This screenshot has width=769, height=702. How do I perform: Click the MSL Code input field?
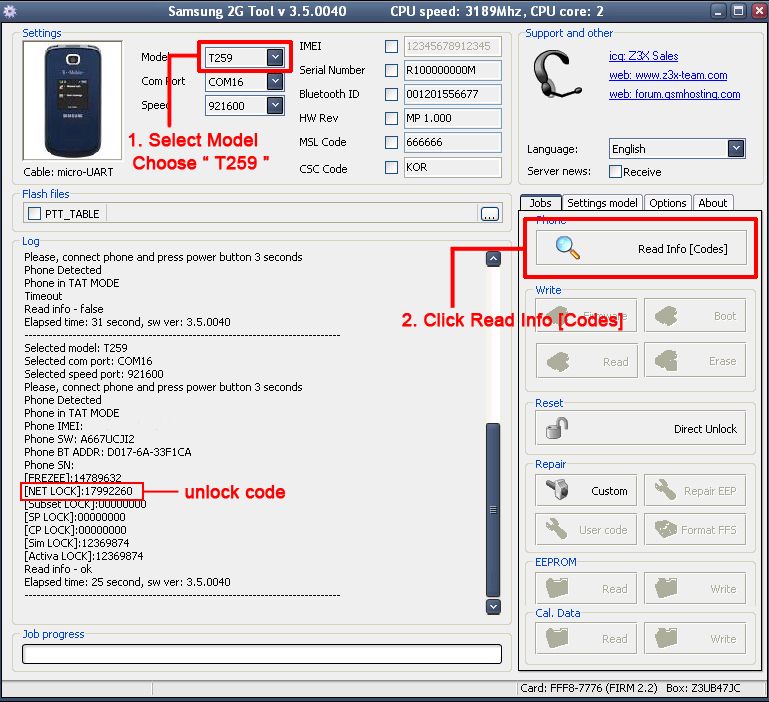coord(452,143)
